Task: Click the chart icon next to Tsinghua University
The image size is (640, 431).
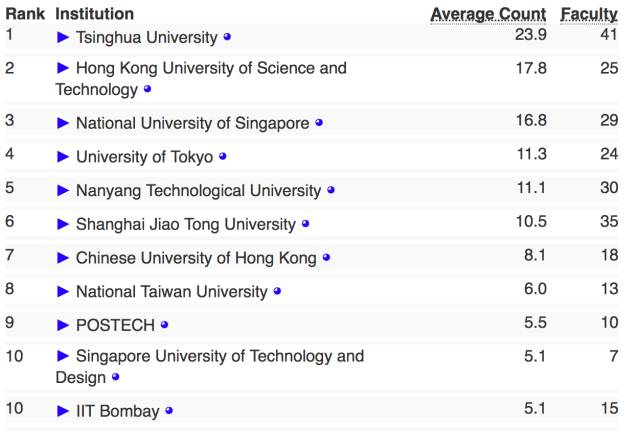Action: [227, 37]
